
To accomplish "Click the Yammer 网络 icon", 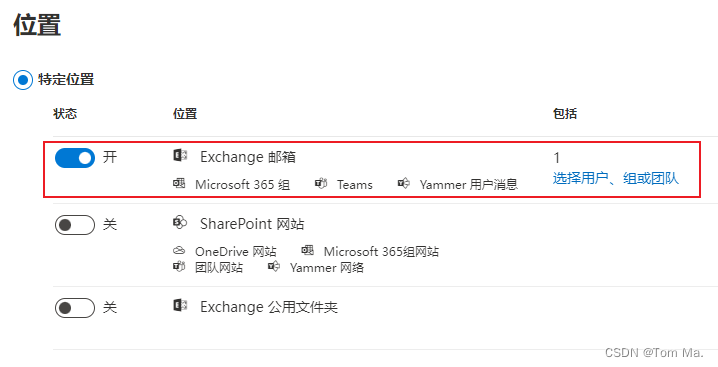I will click(274, 266).
